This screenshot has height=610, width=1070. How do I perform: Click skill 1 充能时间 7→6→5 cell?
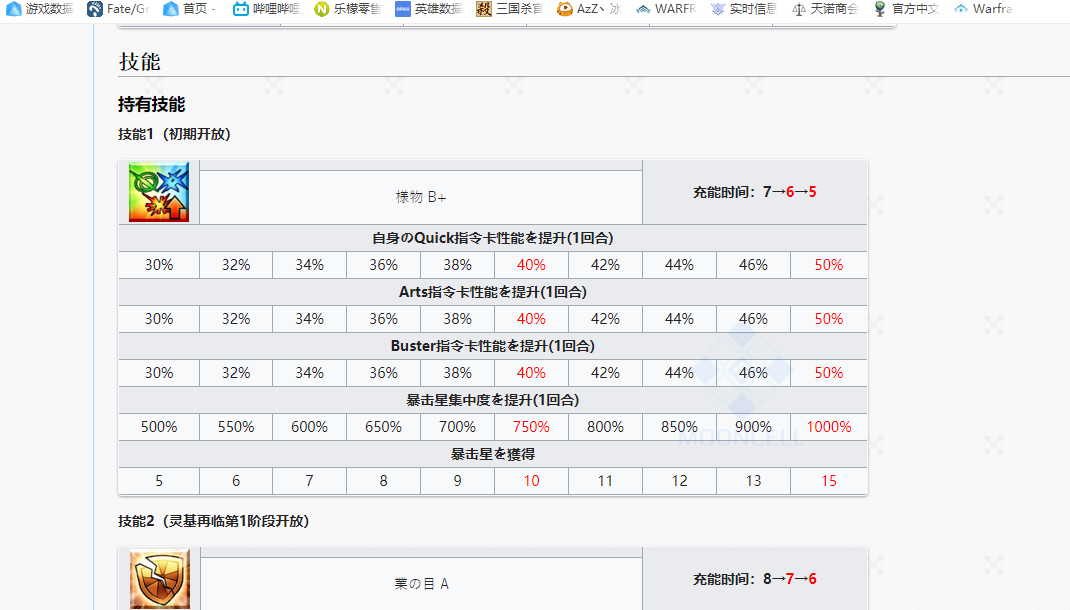point(755,192)
